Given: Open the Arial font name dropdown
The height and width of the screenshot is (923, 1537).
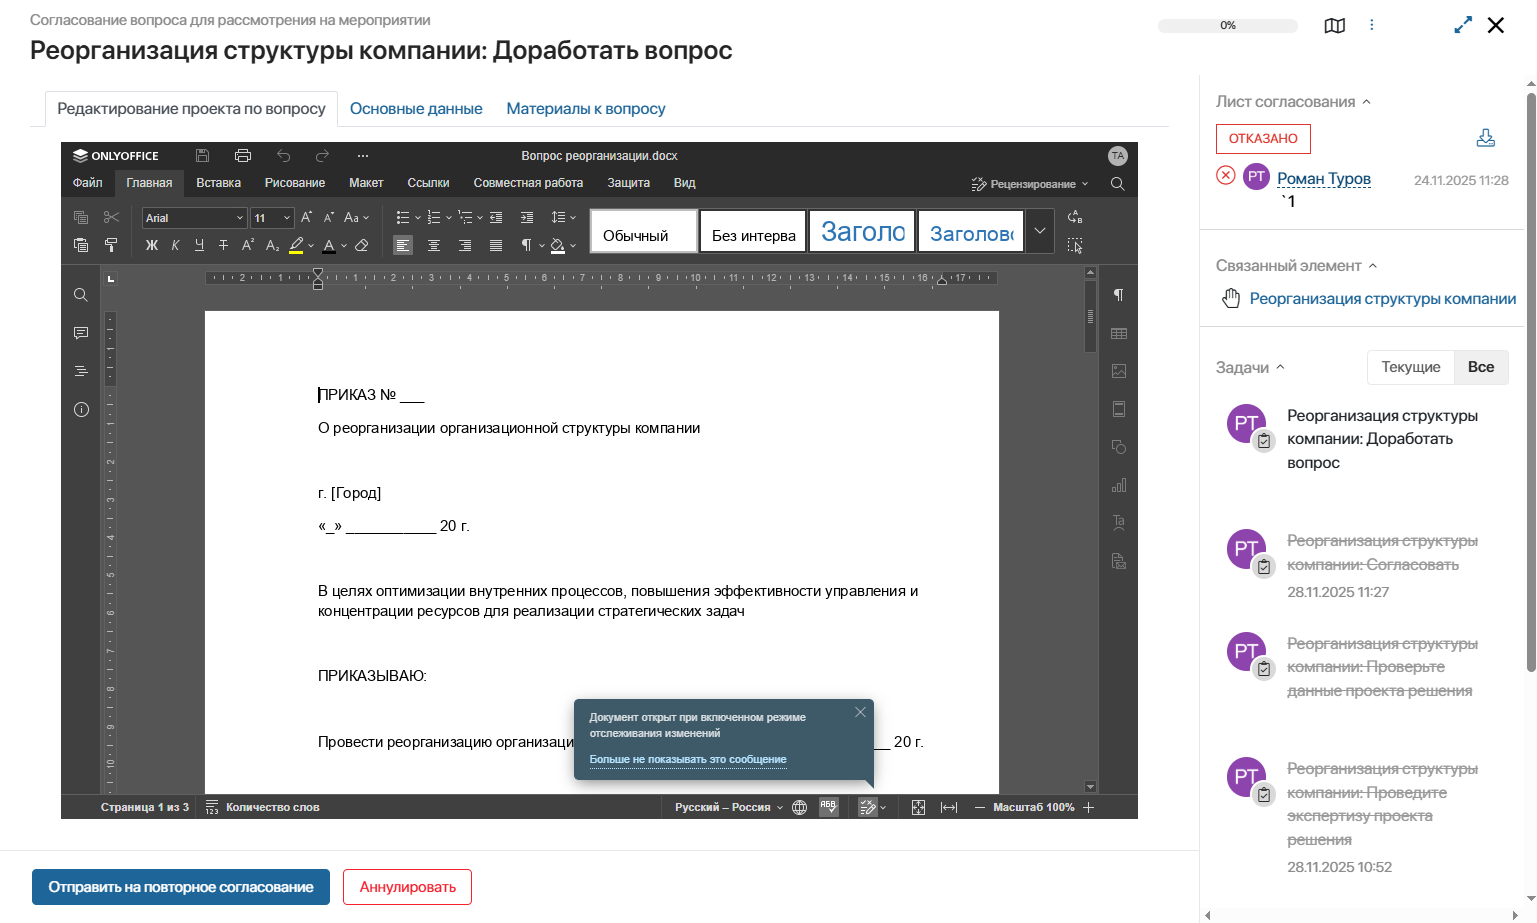Looking at the screenshot, I should [x=240, y=218].
